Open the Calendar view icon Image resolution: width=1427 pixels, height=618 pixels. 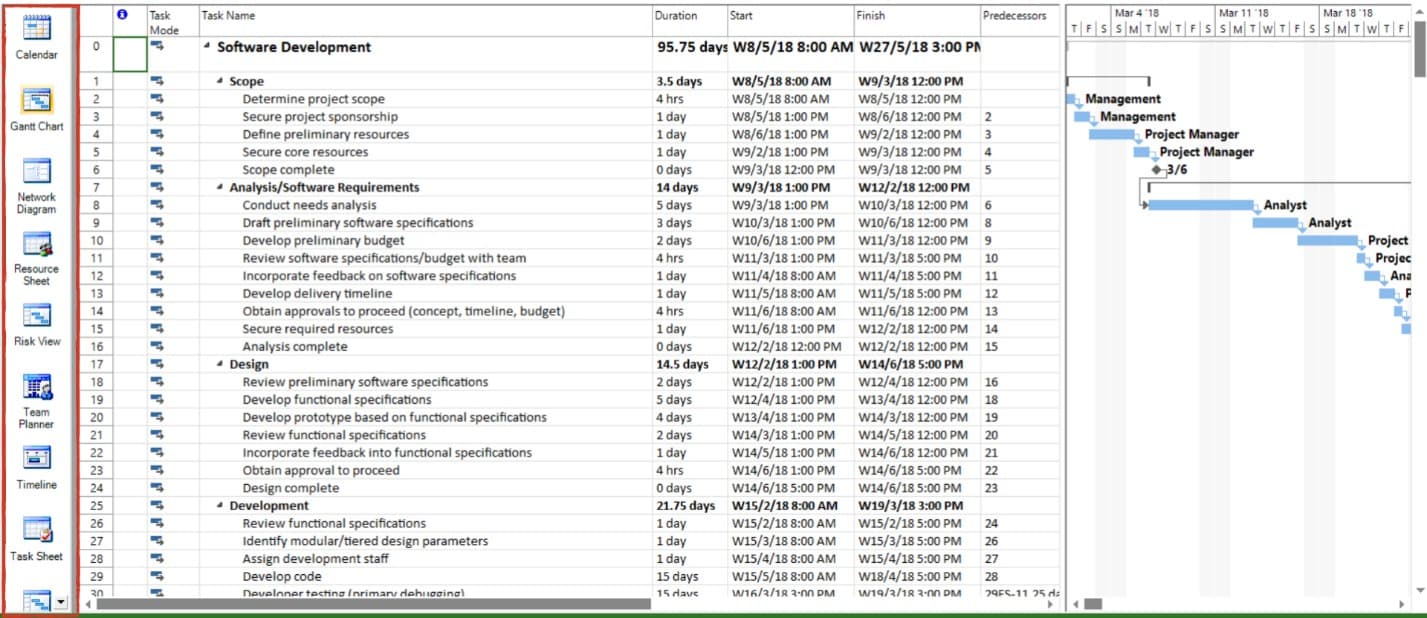pos(37,28)
